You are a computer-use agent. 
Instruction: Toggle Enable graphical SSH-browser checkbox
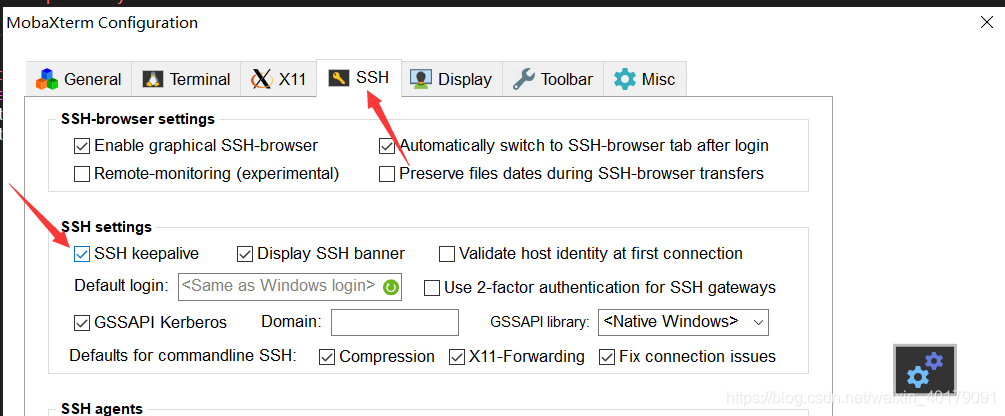[81, 146]
